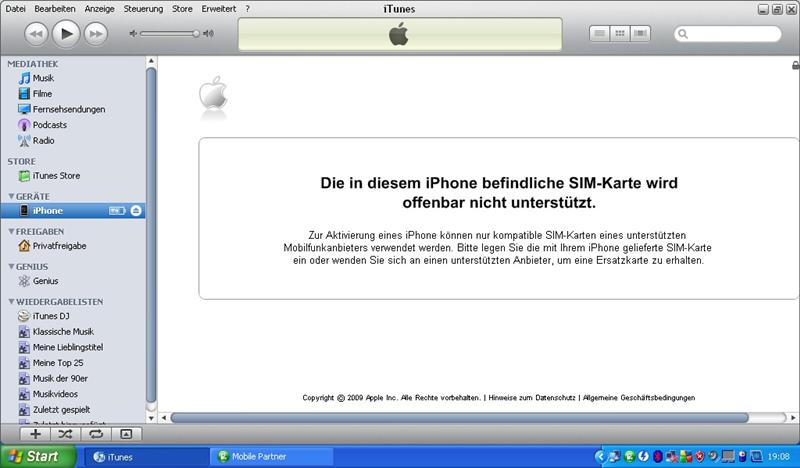Expand hidden system tray icons
The width and height of the screenshot is (800, 468).
click(600, 456)
